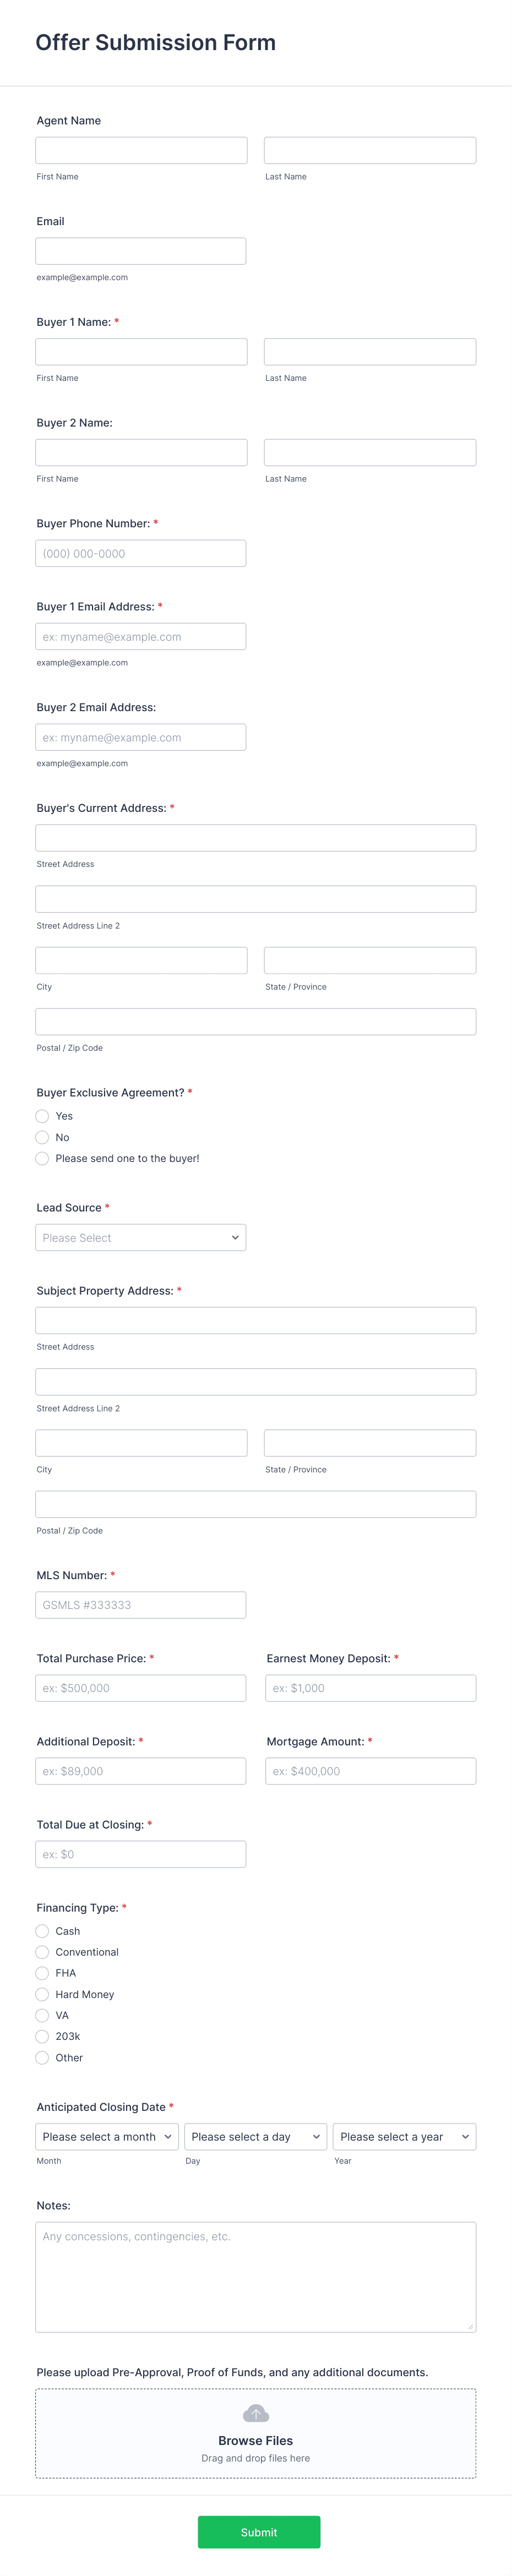Click Browse Files to upload documents
Image resolution: width=512 pixels, height=2576 pixels.
[256, 2440]
